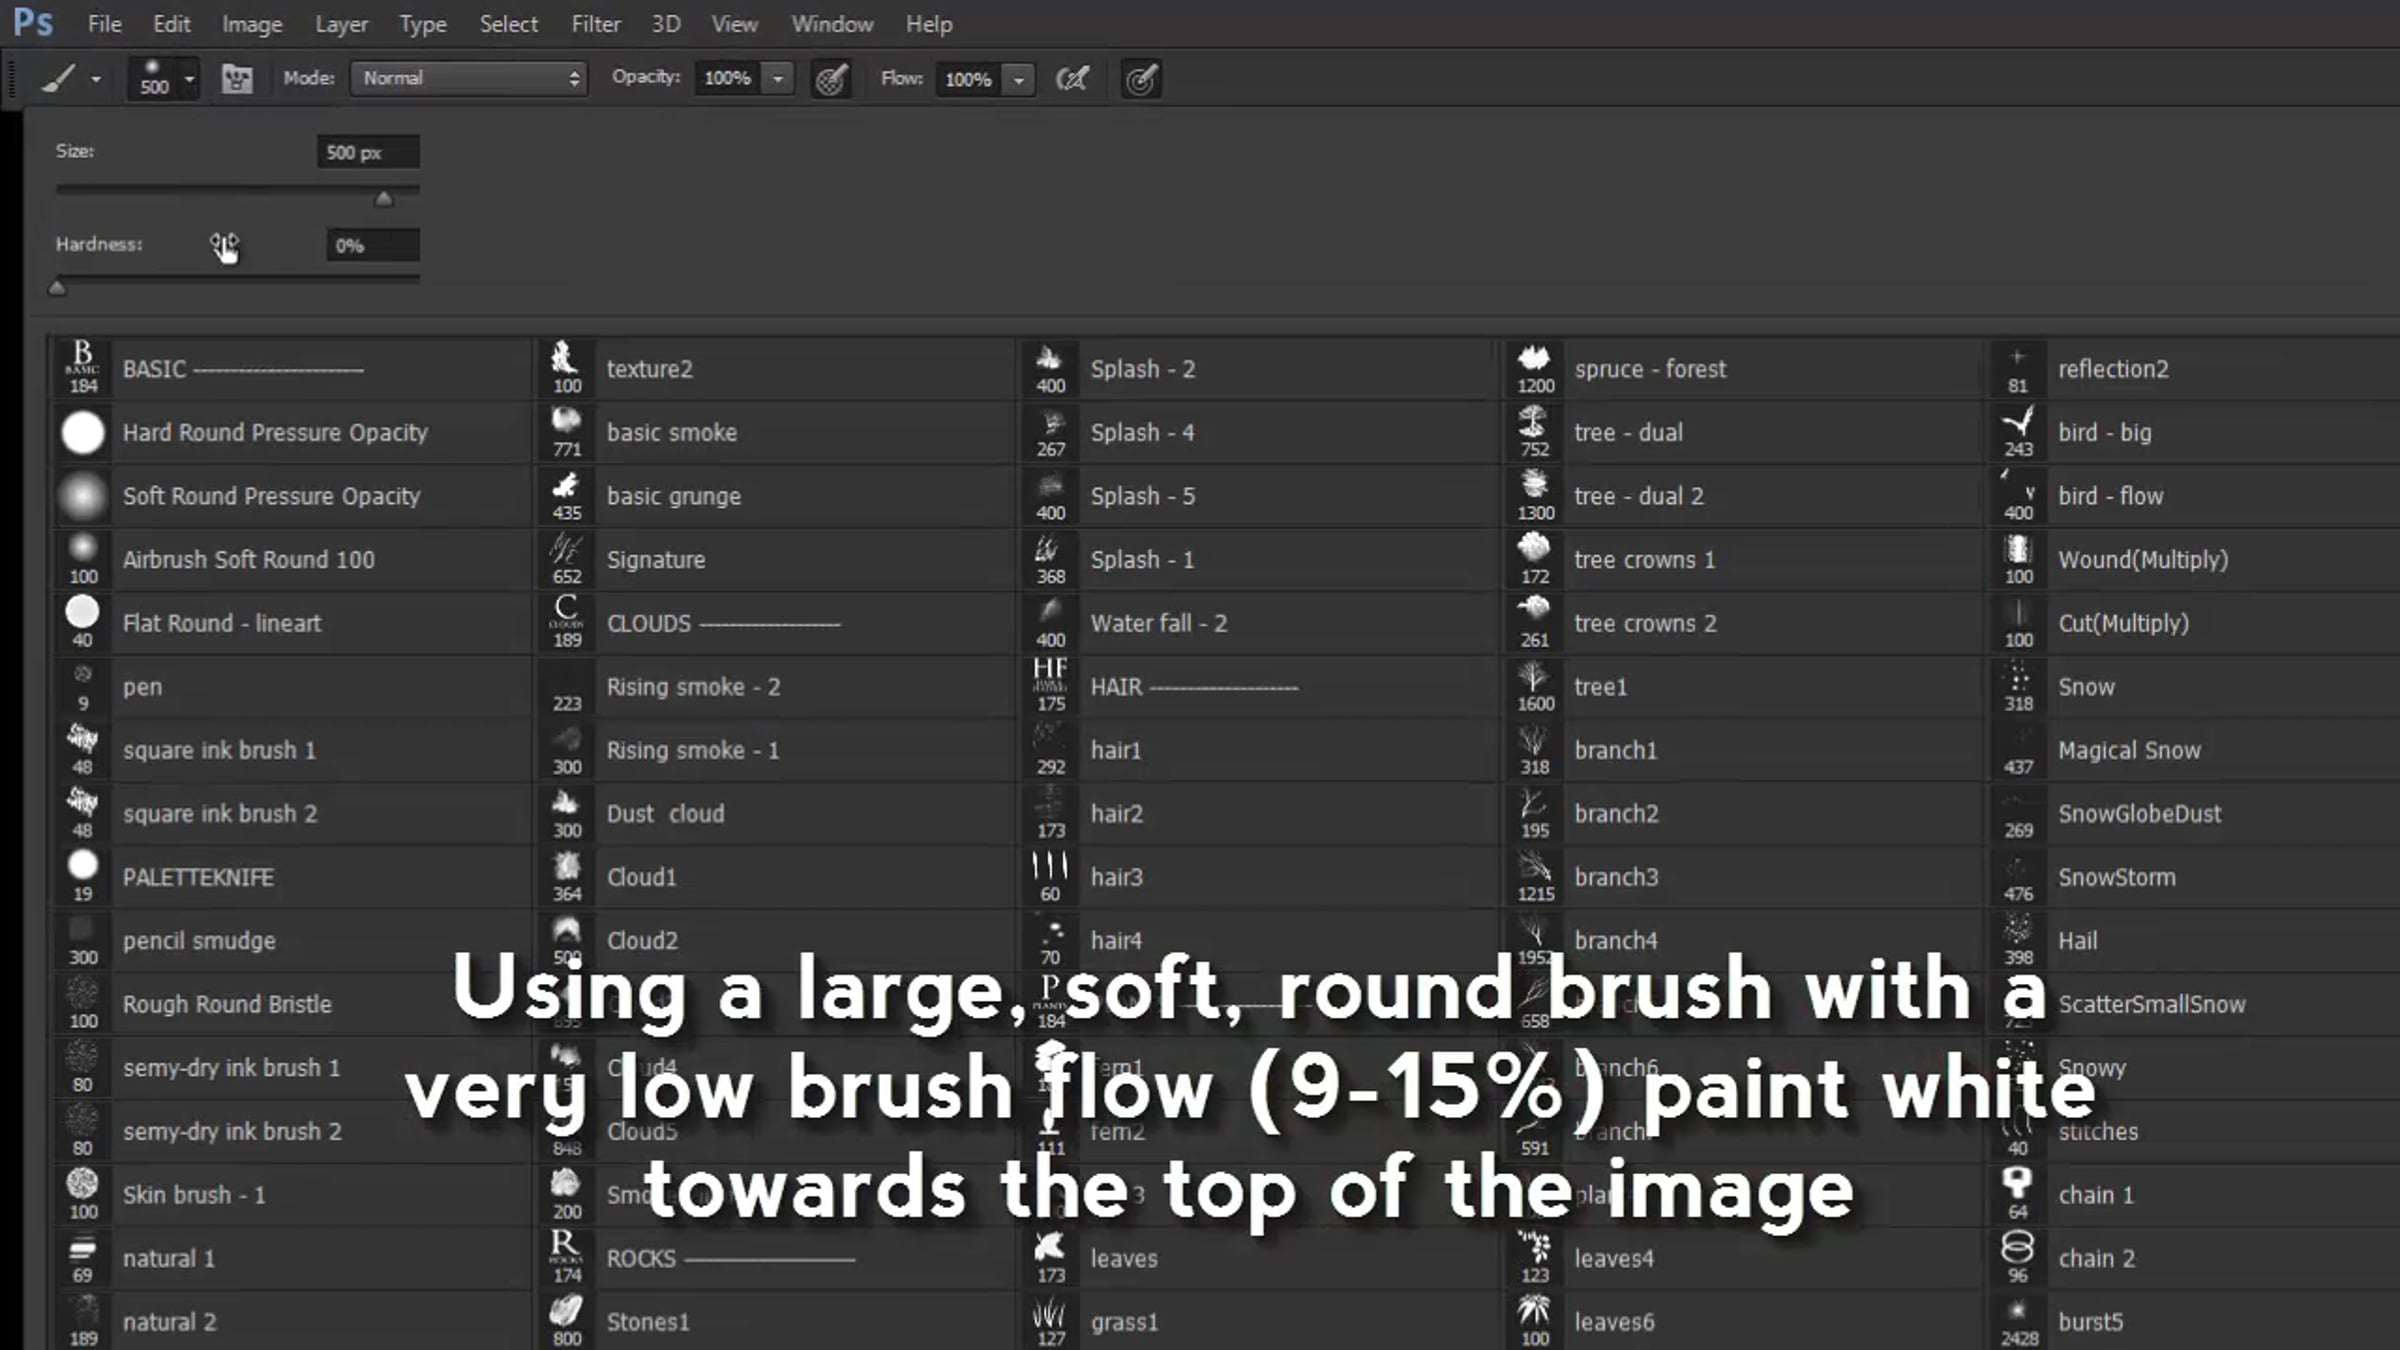Viewport: 2400px width, 1350px height.
Task: Pick the basic smoke brush thumbnail
Action: (x=566, y=432)
